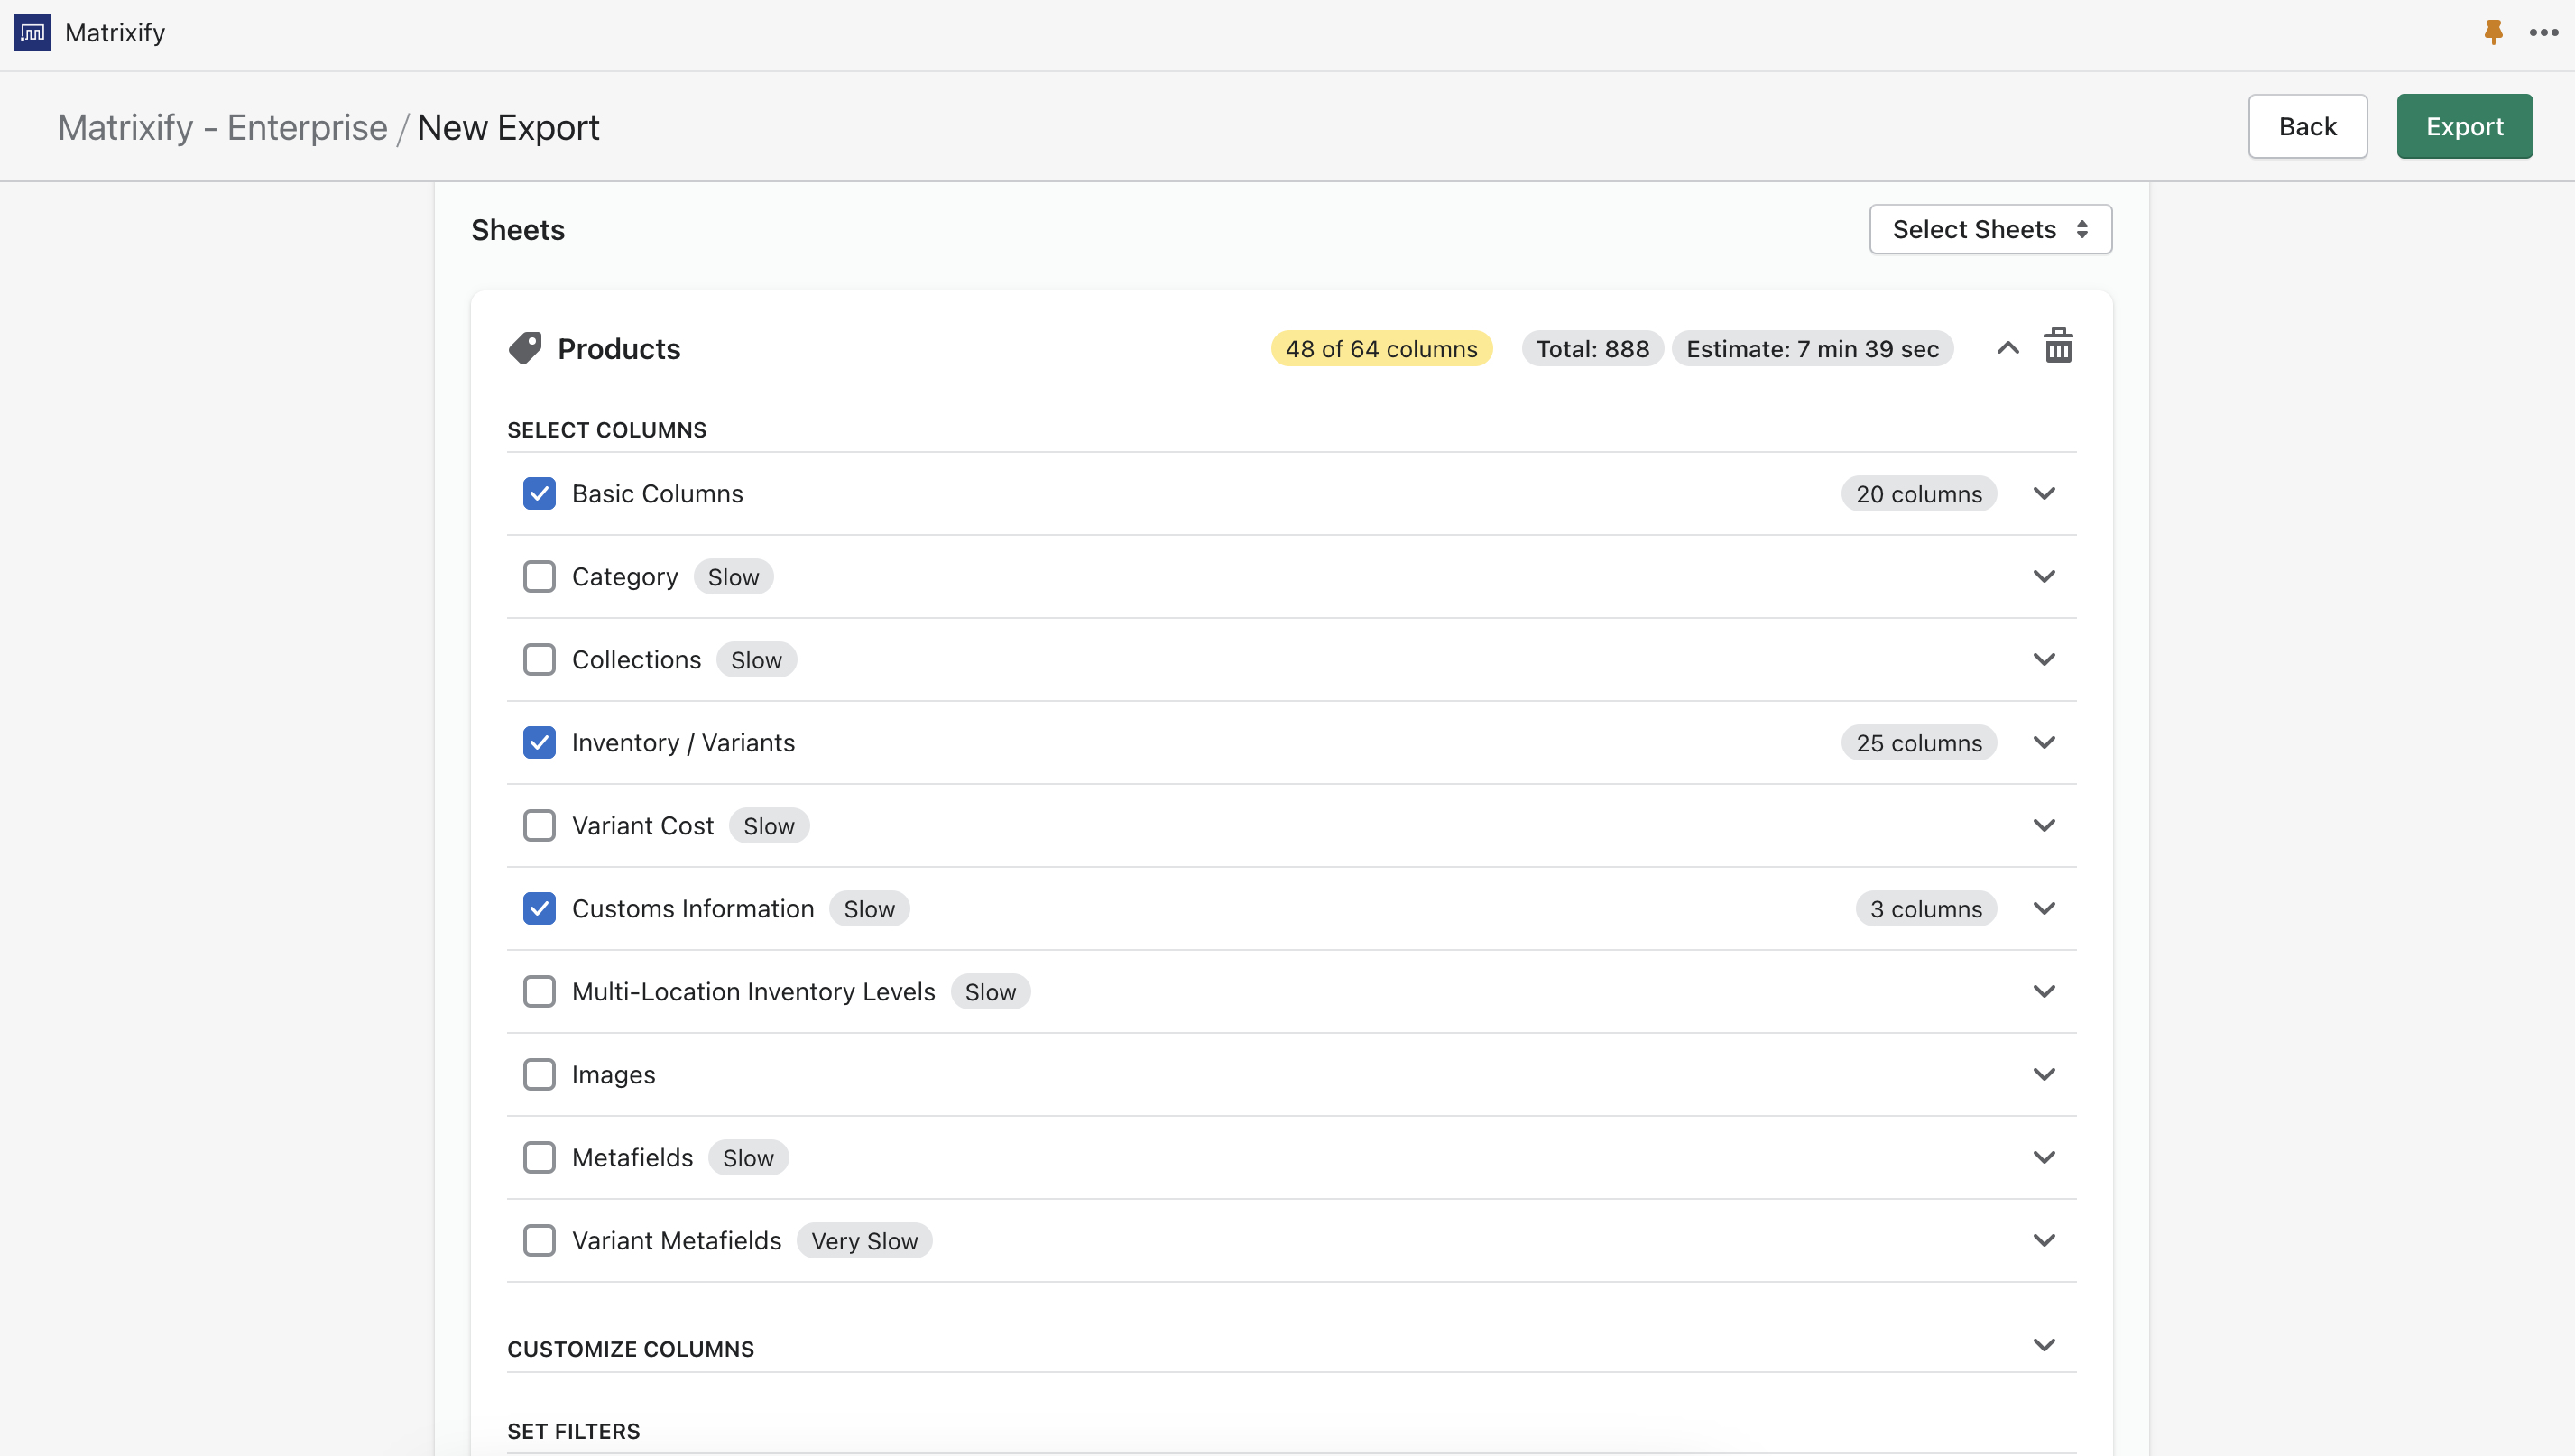Expand Multi-Location Inventory Levels row chevron
This screenshot has width=2575, height=1456.
[x=2044, y=992]
